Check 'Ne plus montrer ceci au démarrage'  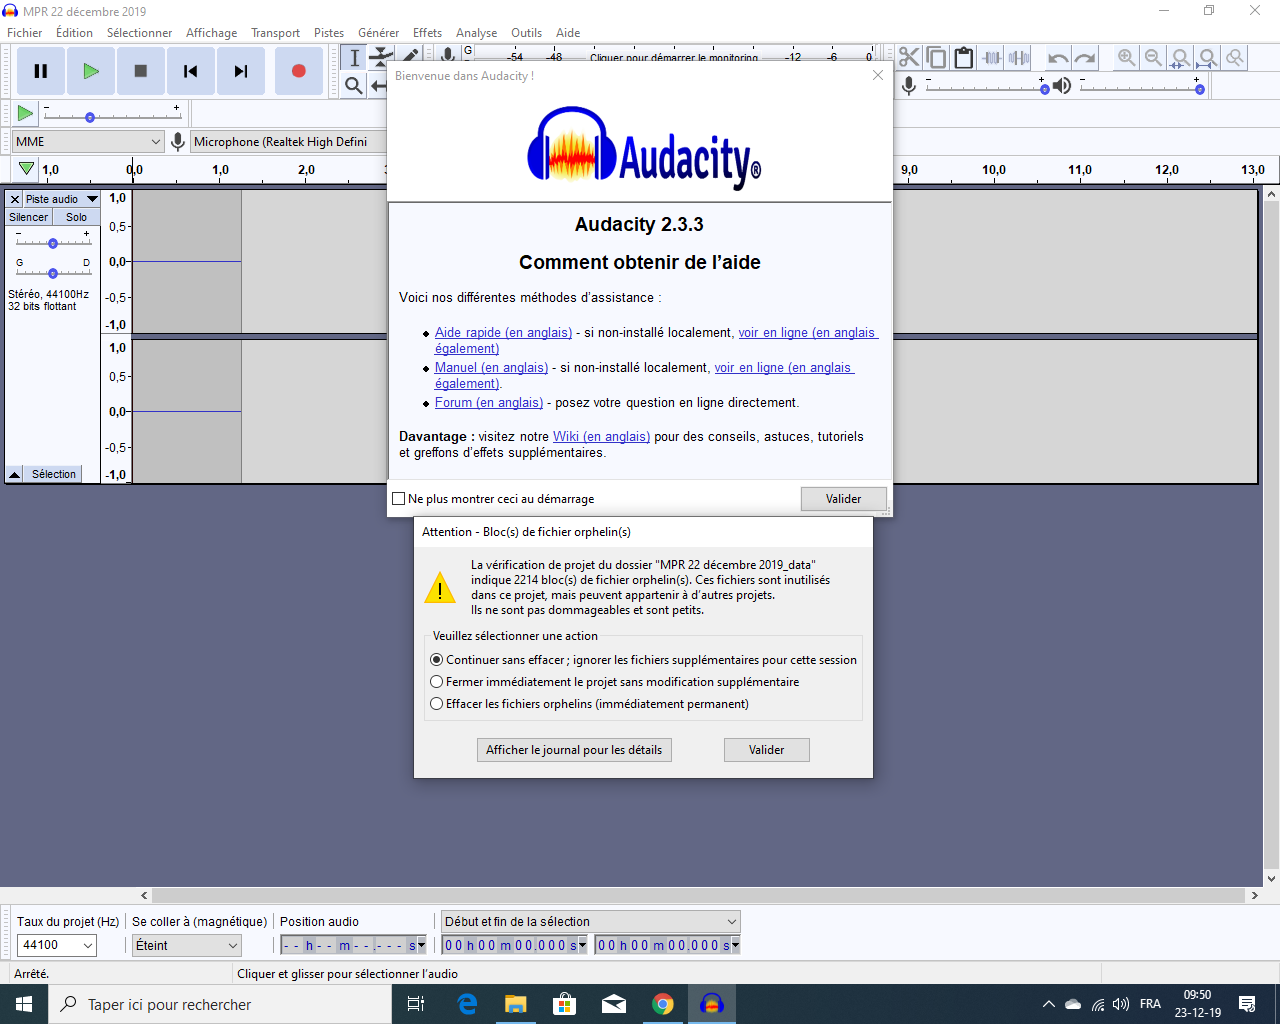tap(399, 499)
